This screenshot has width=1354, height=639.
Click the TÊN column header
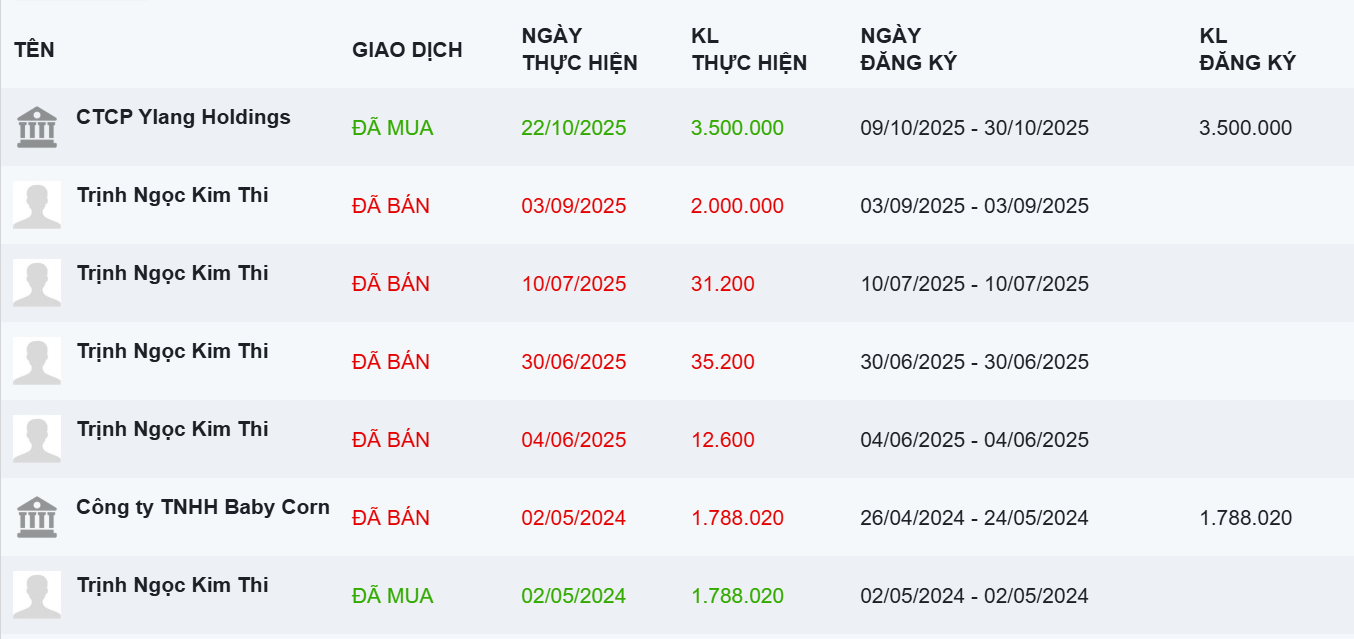coord(34,50)
